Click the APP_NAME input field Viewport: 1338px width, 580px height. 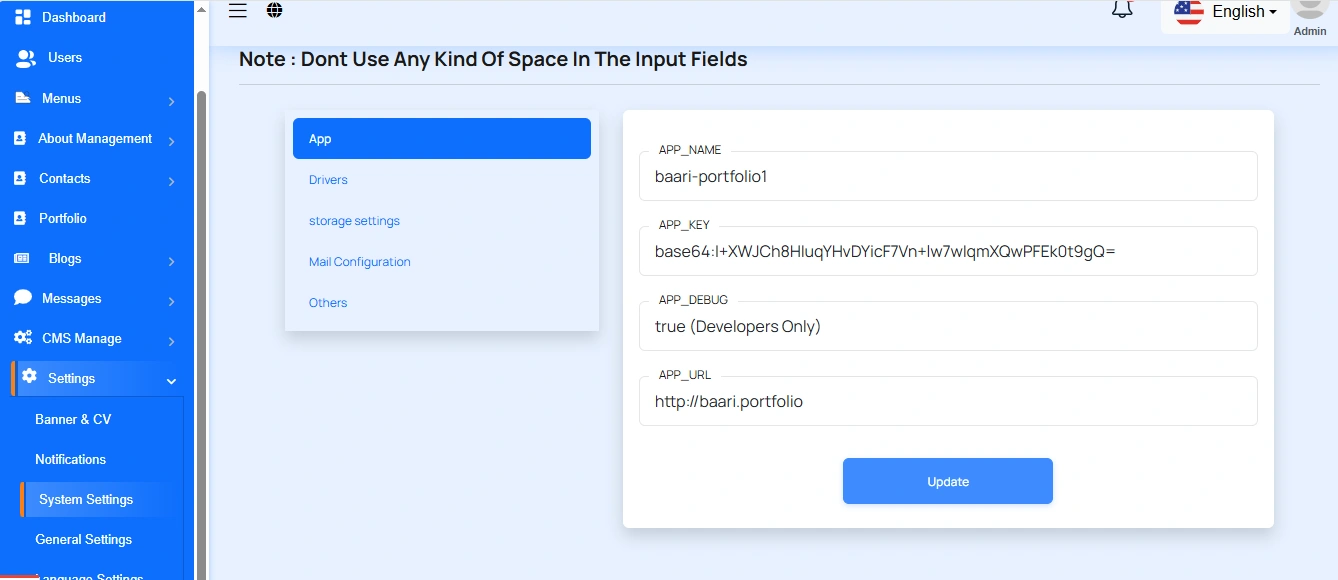coord(947,177)
